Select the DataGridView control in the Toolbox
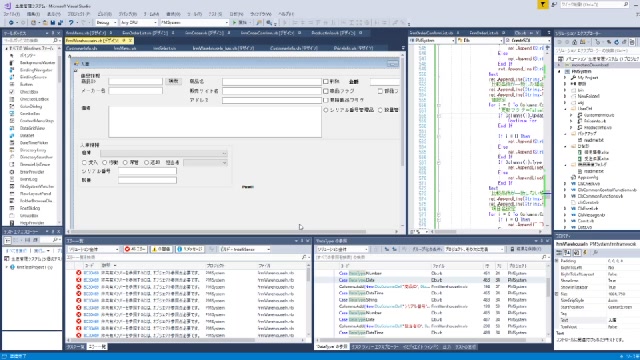Image resolution: width=640 pixels, height=360 pixels. click(32, 128)
